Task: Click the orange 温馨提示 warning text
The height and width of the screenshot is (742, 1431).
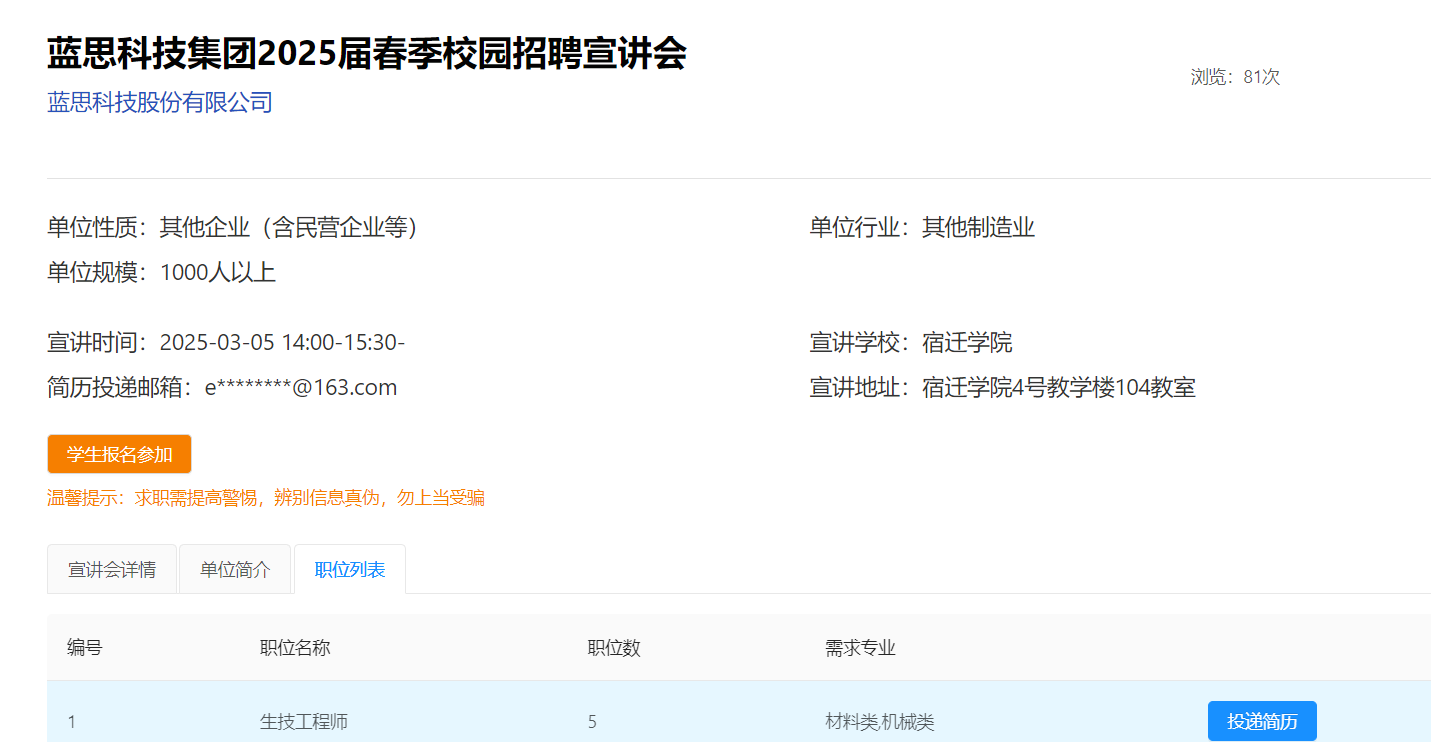Action: [266, 498]
